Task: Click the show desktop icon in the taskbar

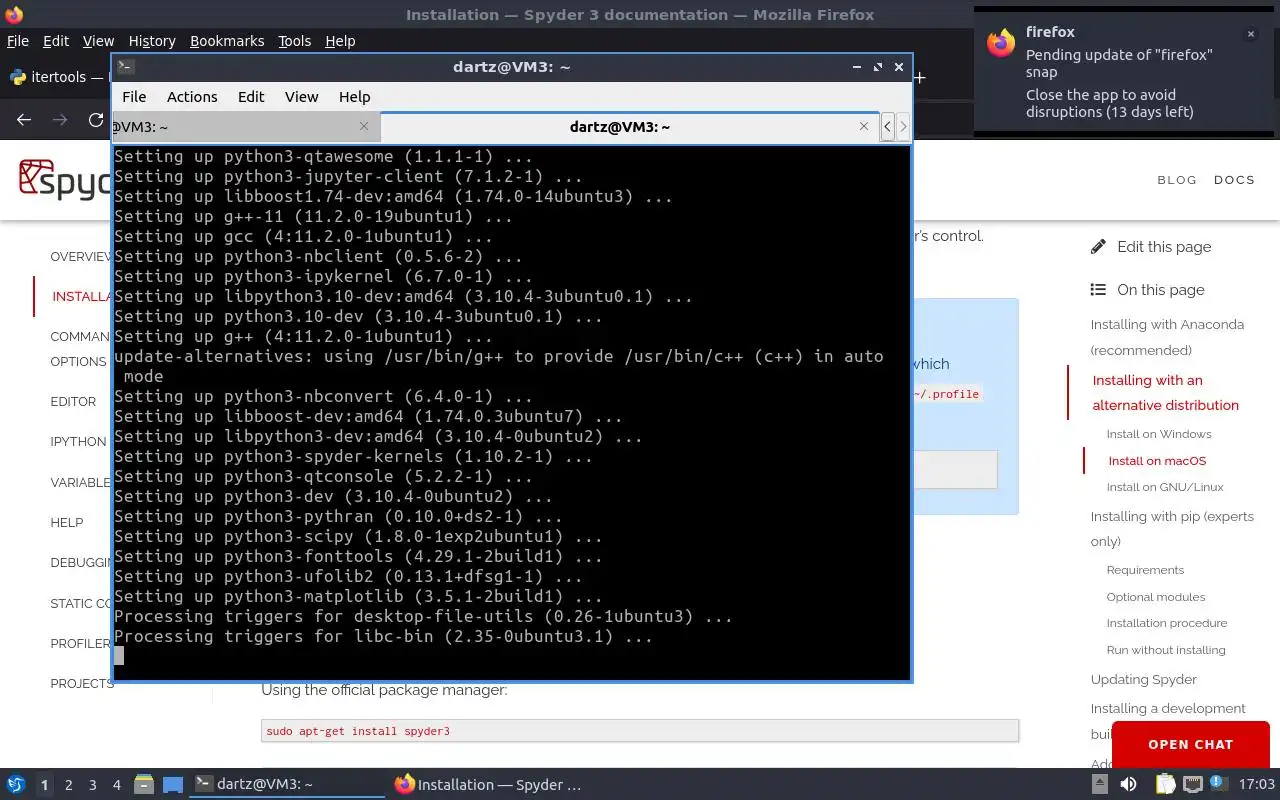Action: click(x=173, y=785)
